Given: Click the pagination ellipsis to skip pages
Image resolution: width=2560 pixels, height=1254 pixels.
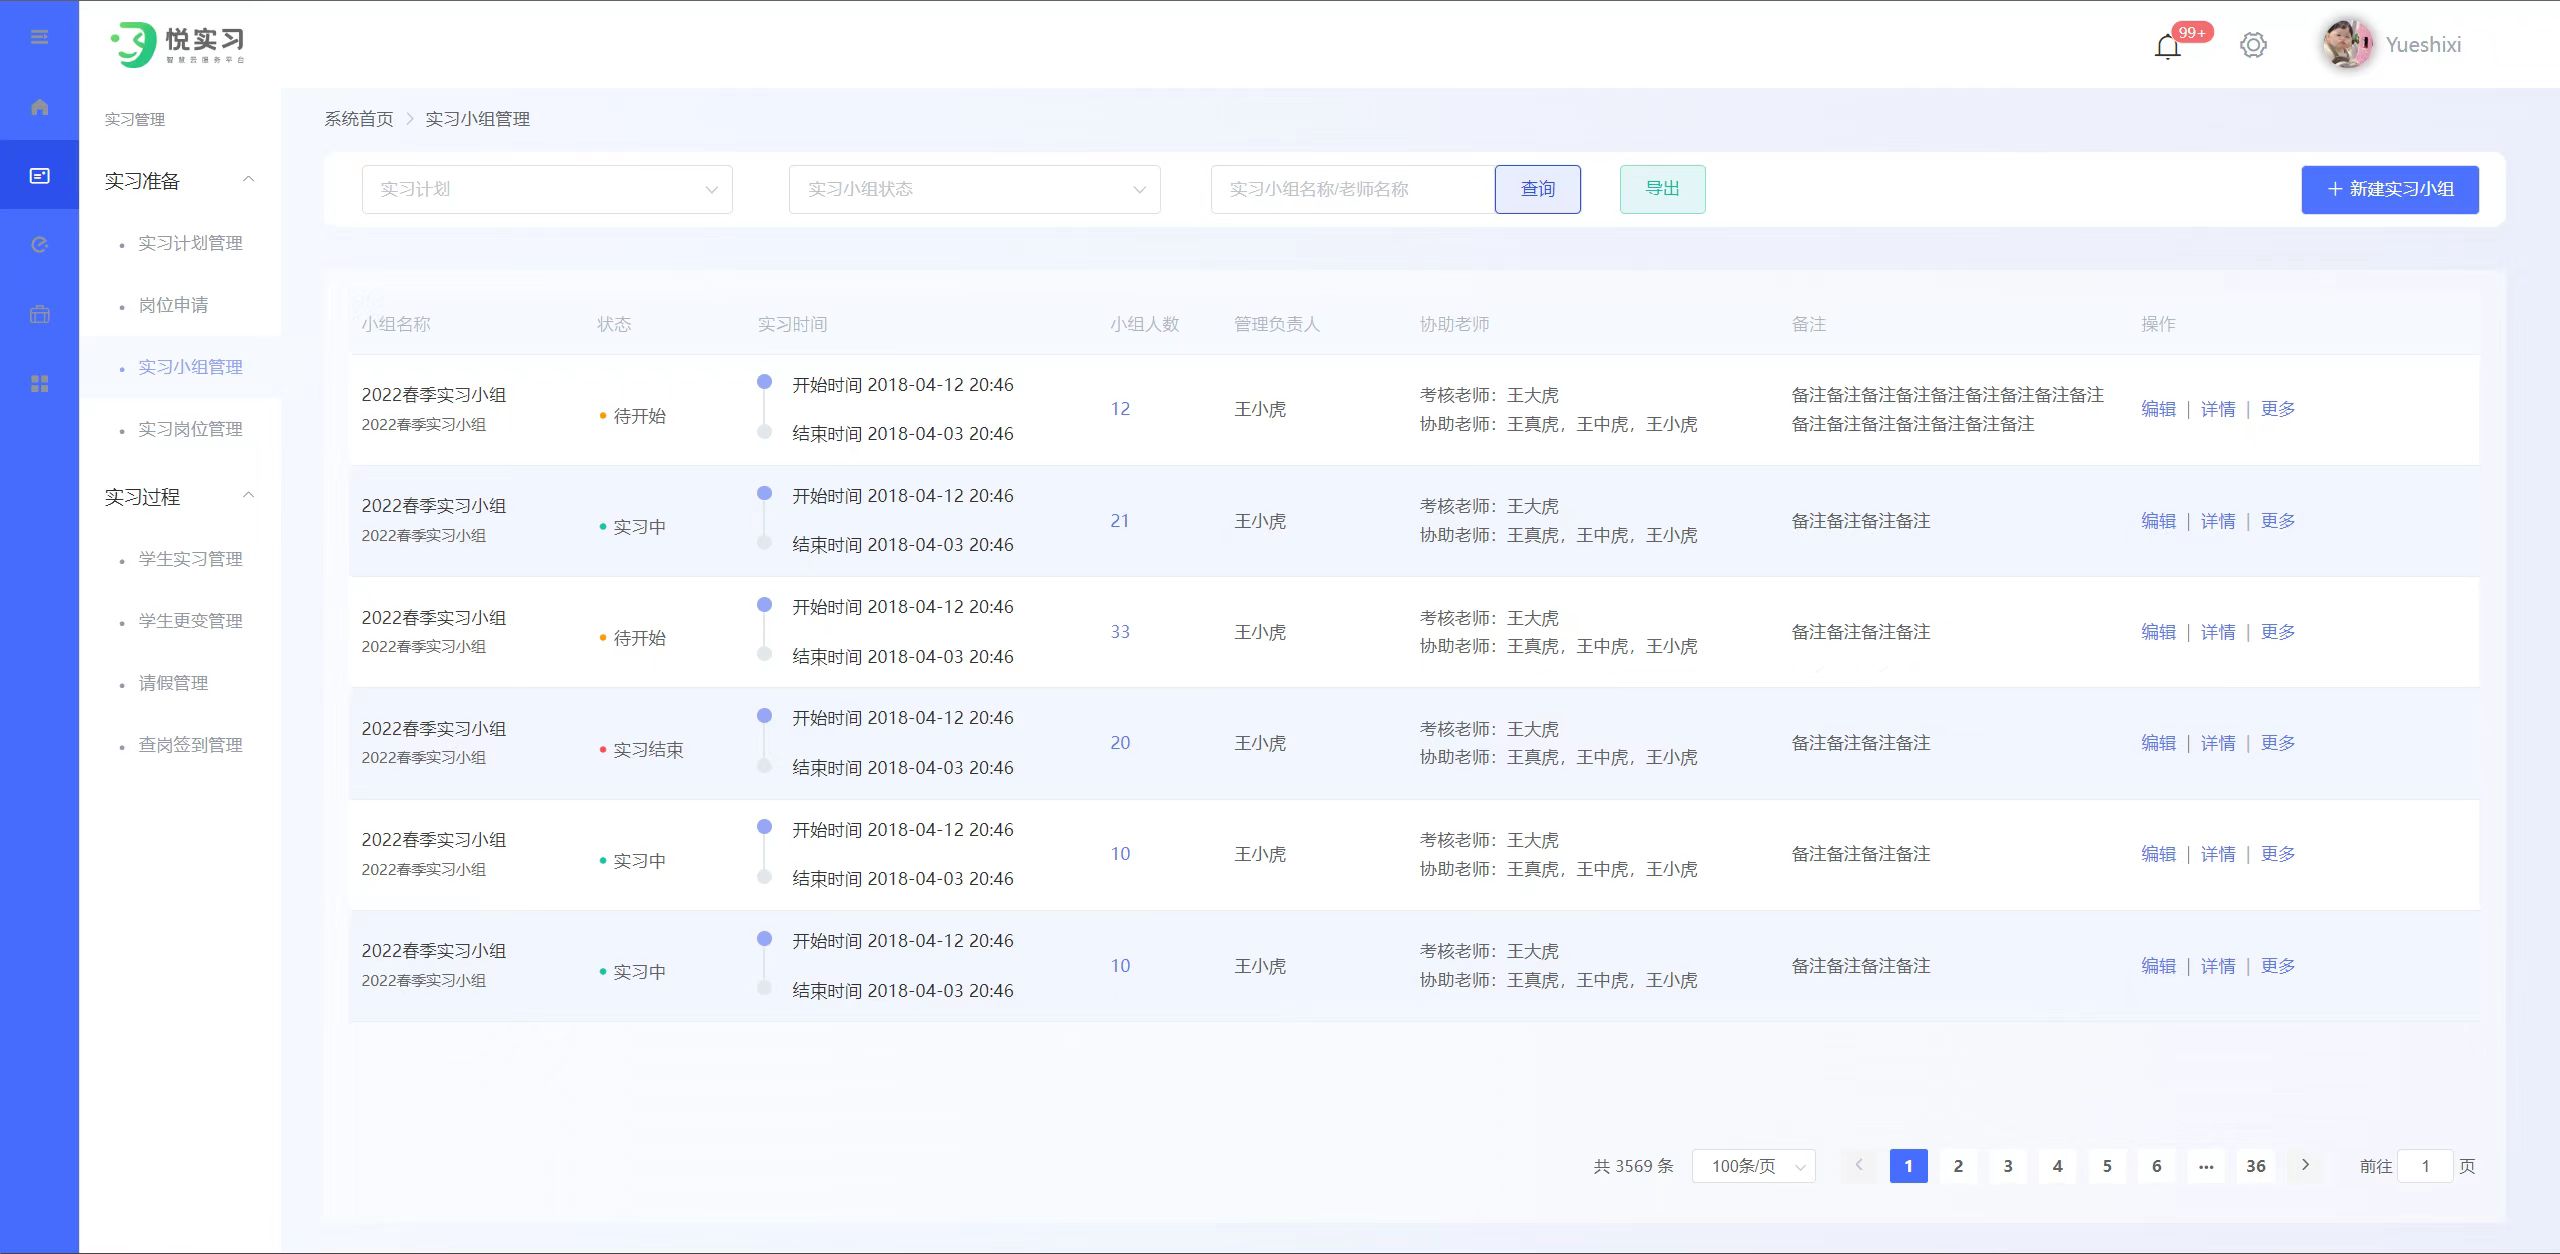Looking at the screenshot, I should click(2206, 1166).
